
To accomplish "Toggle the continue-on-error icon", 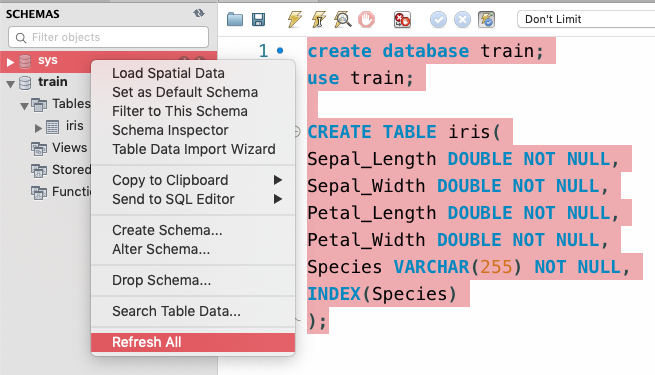I will [x=402, y=19].
